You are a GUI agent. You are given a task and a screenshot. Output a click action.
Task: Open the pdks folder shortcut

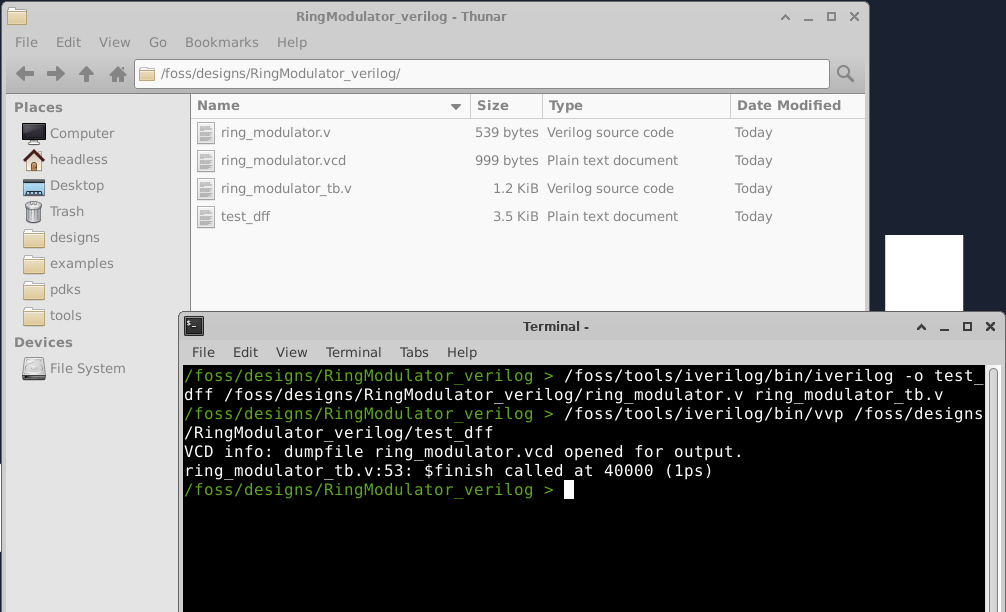pyautogui.click(x=65, y=289)
